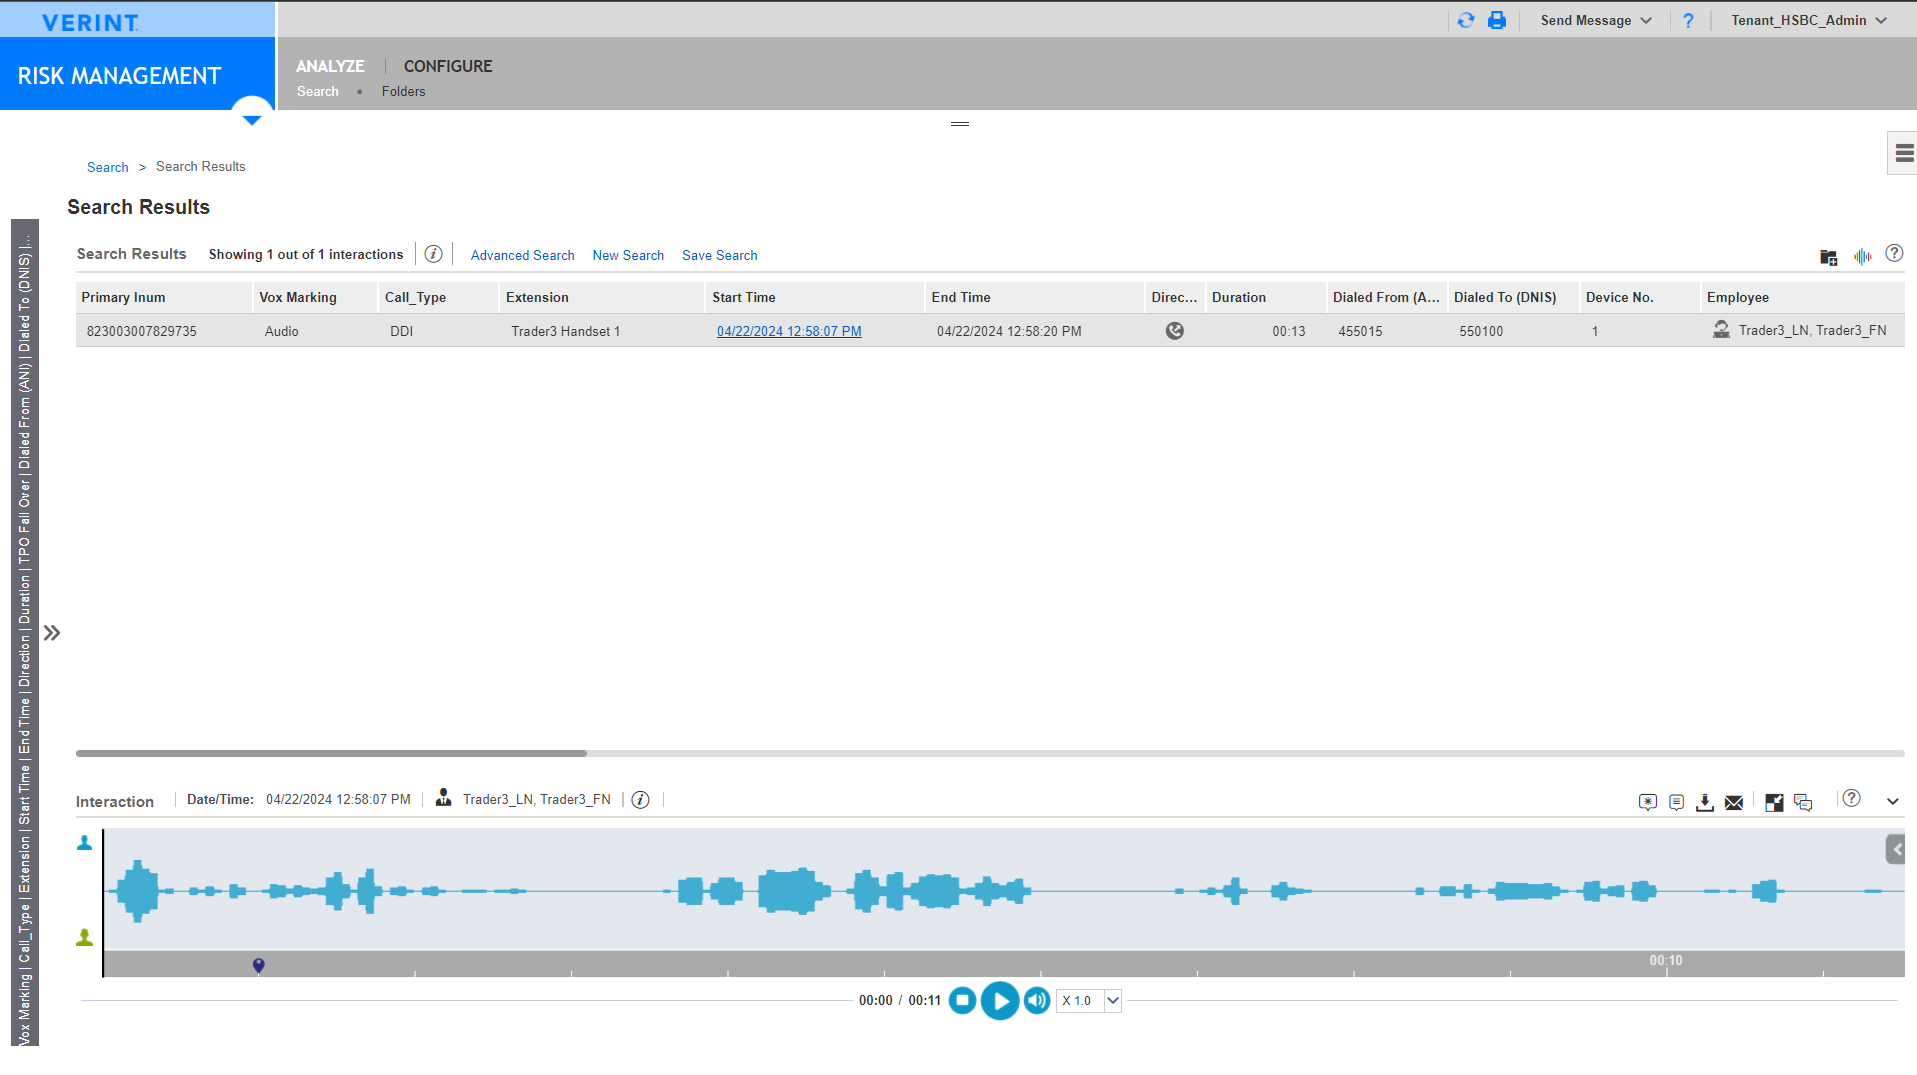The width and height of the screenshot is (1917, 1075).
Task: Expand the Tenant_HSBC_Admin user menu
Action: tap(1809, 20)
